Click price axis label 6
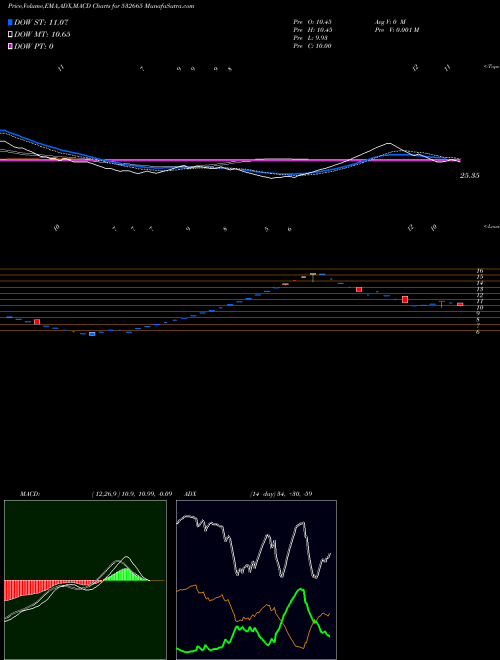Viewport: 500px width, 660px height. pos(478,332)
